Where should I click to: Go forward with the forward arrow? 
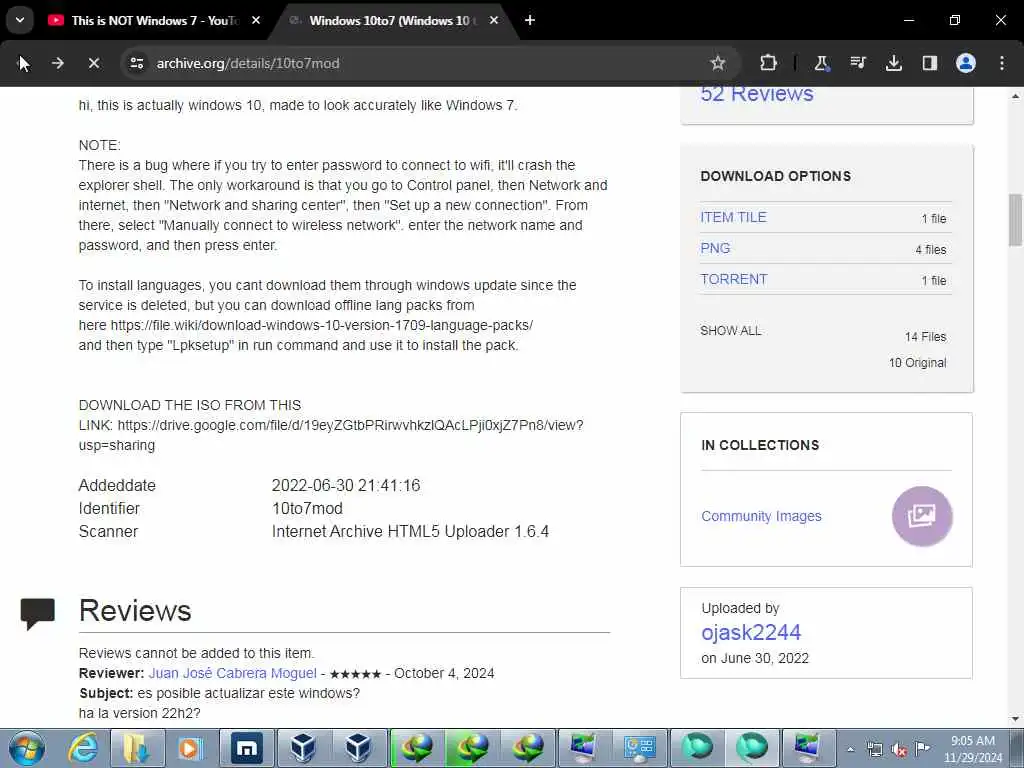(57, 63)
